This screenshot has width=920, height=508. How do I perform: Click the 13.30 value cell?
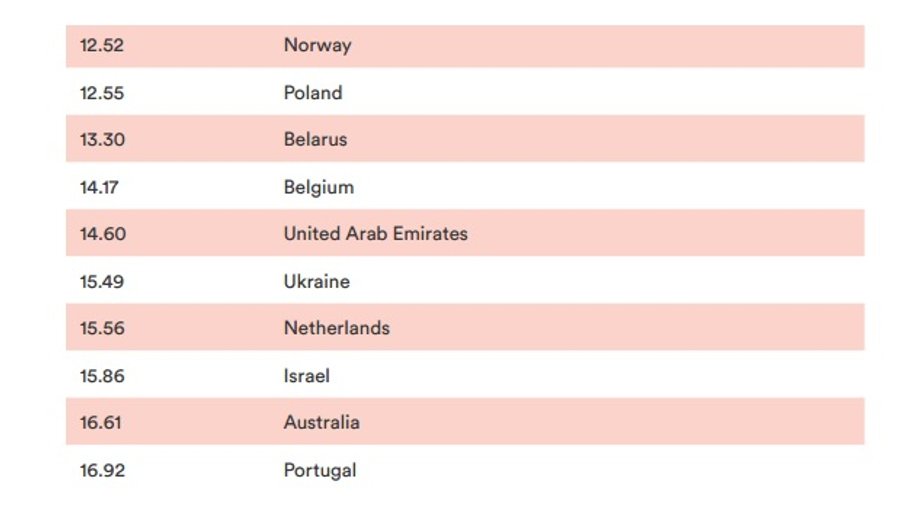(102, 140)
